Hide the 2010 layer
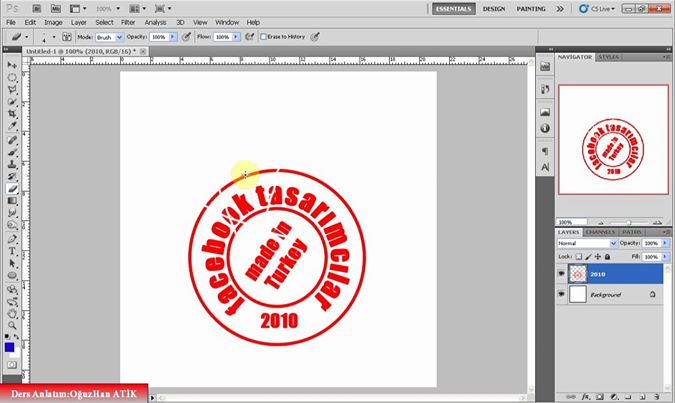Screen dimensions: 675x403 point(561,274)
